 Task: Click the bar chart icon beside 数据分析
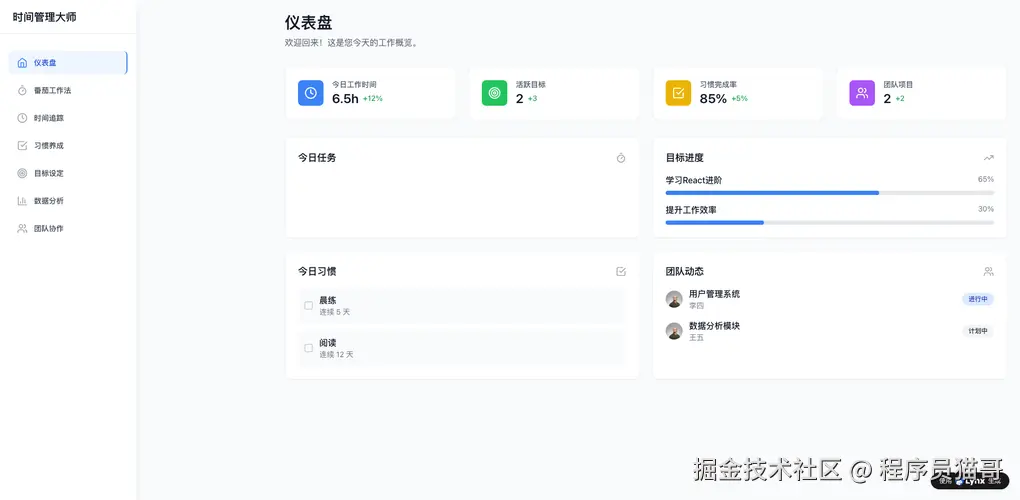[x=22, y=201]
